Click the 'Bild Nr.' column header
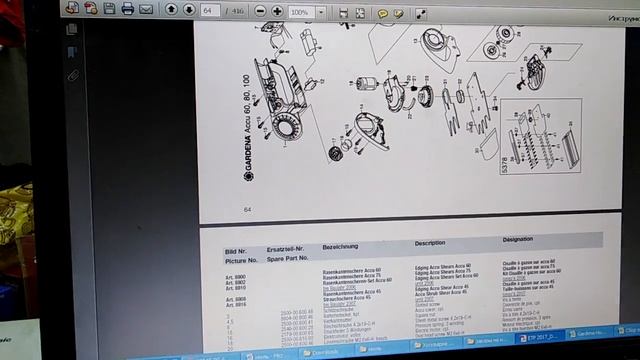 click(236, 251)
